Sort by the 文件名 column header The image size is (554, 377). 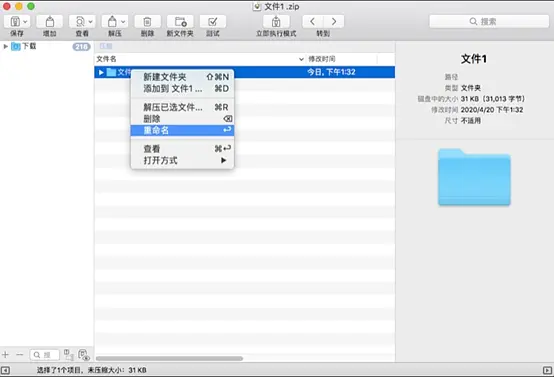[106, 59]
